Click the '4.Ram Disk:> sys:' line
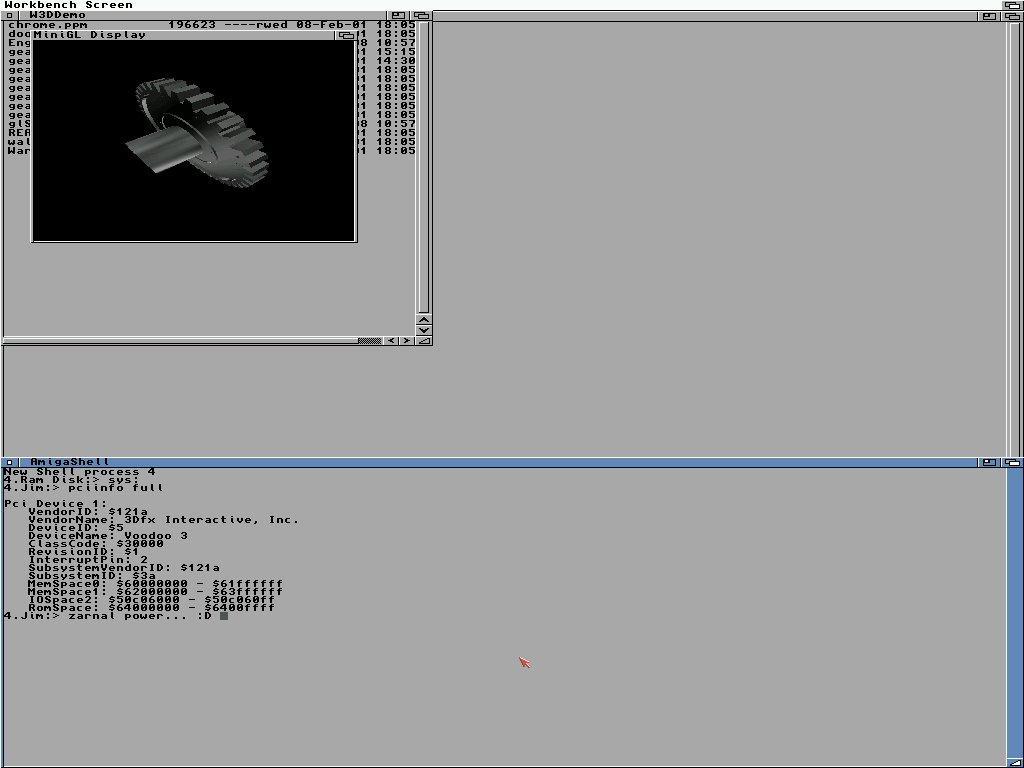This screenshot has height=768, width=1024. pos(71,479)
